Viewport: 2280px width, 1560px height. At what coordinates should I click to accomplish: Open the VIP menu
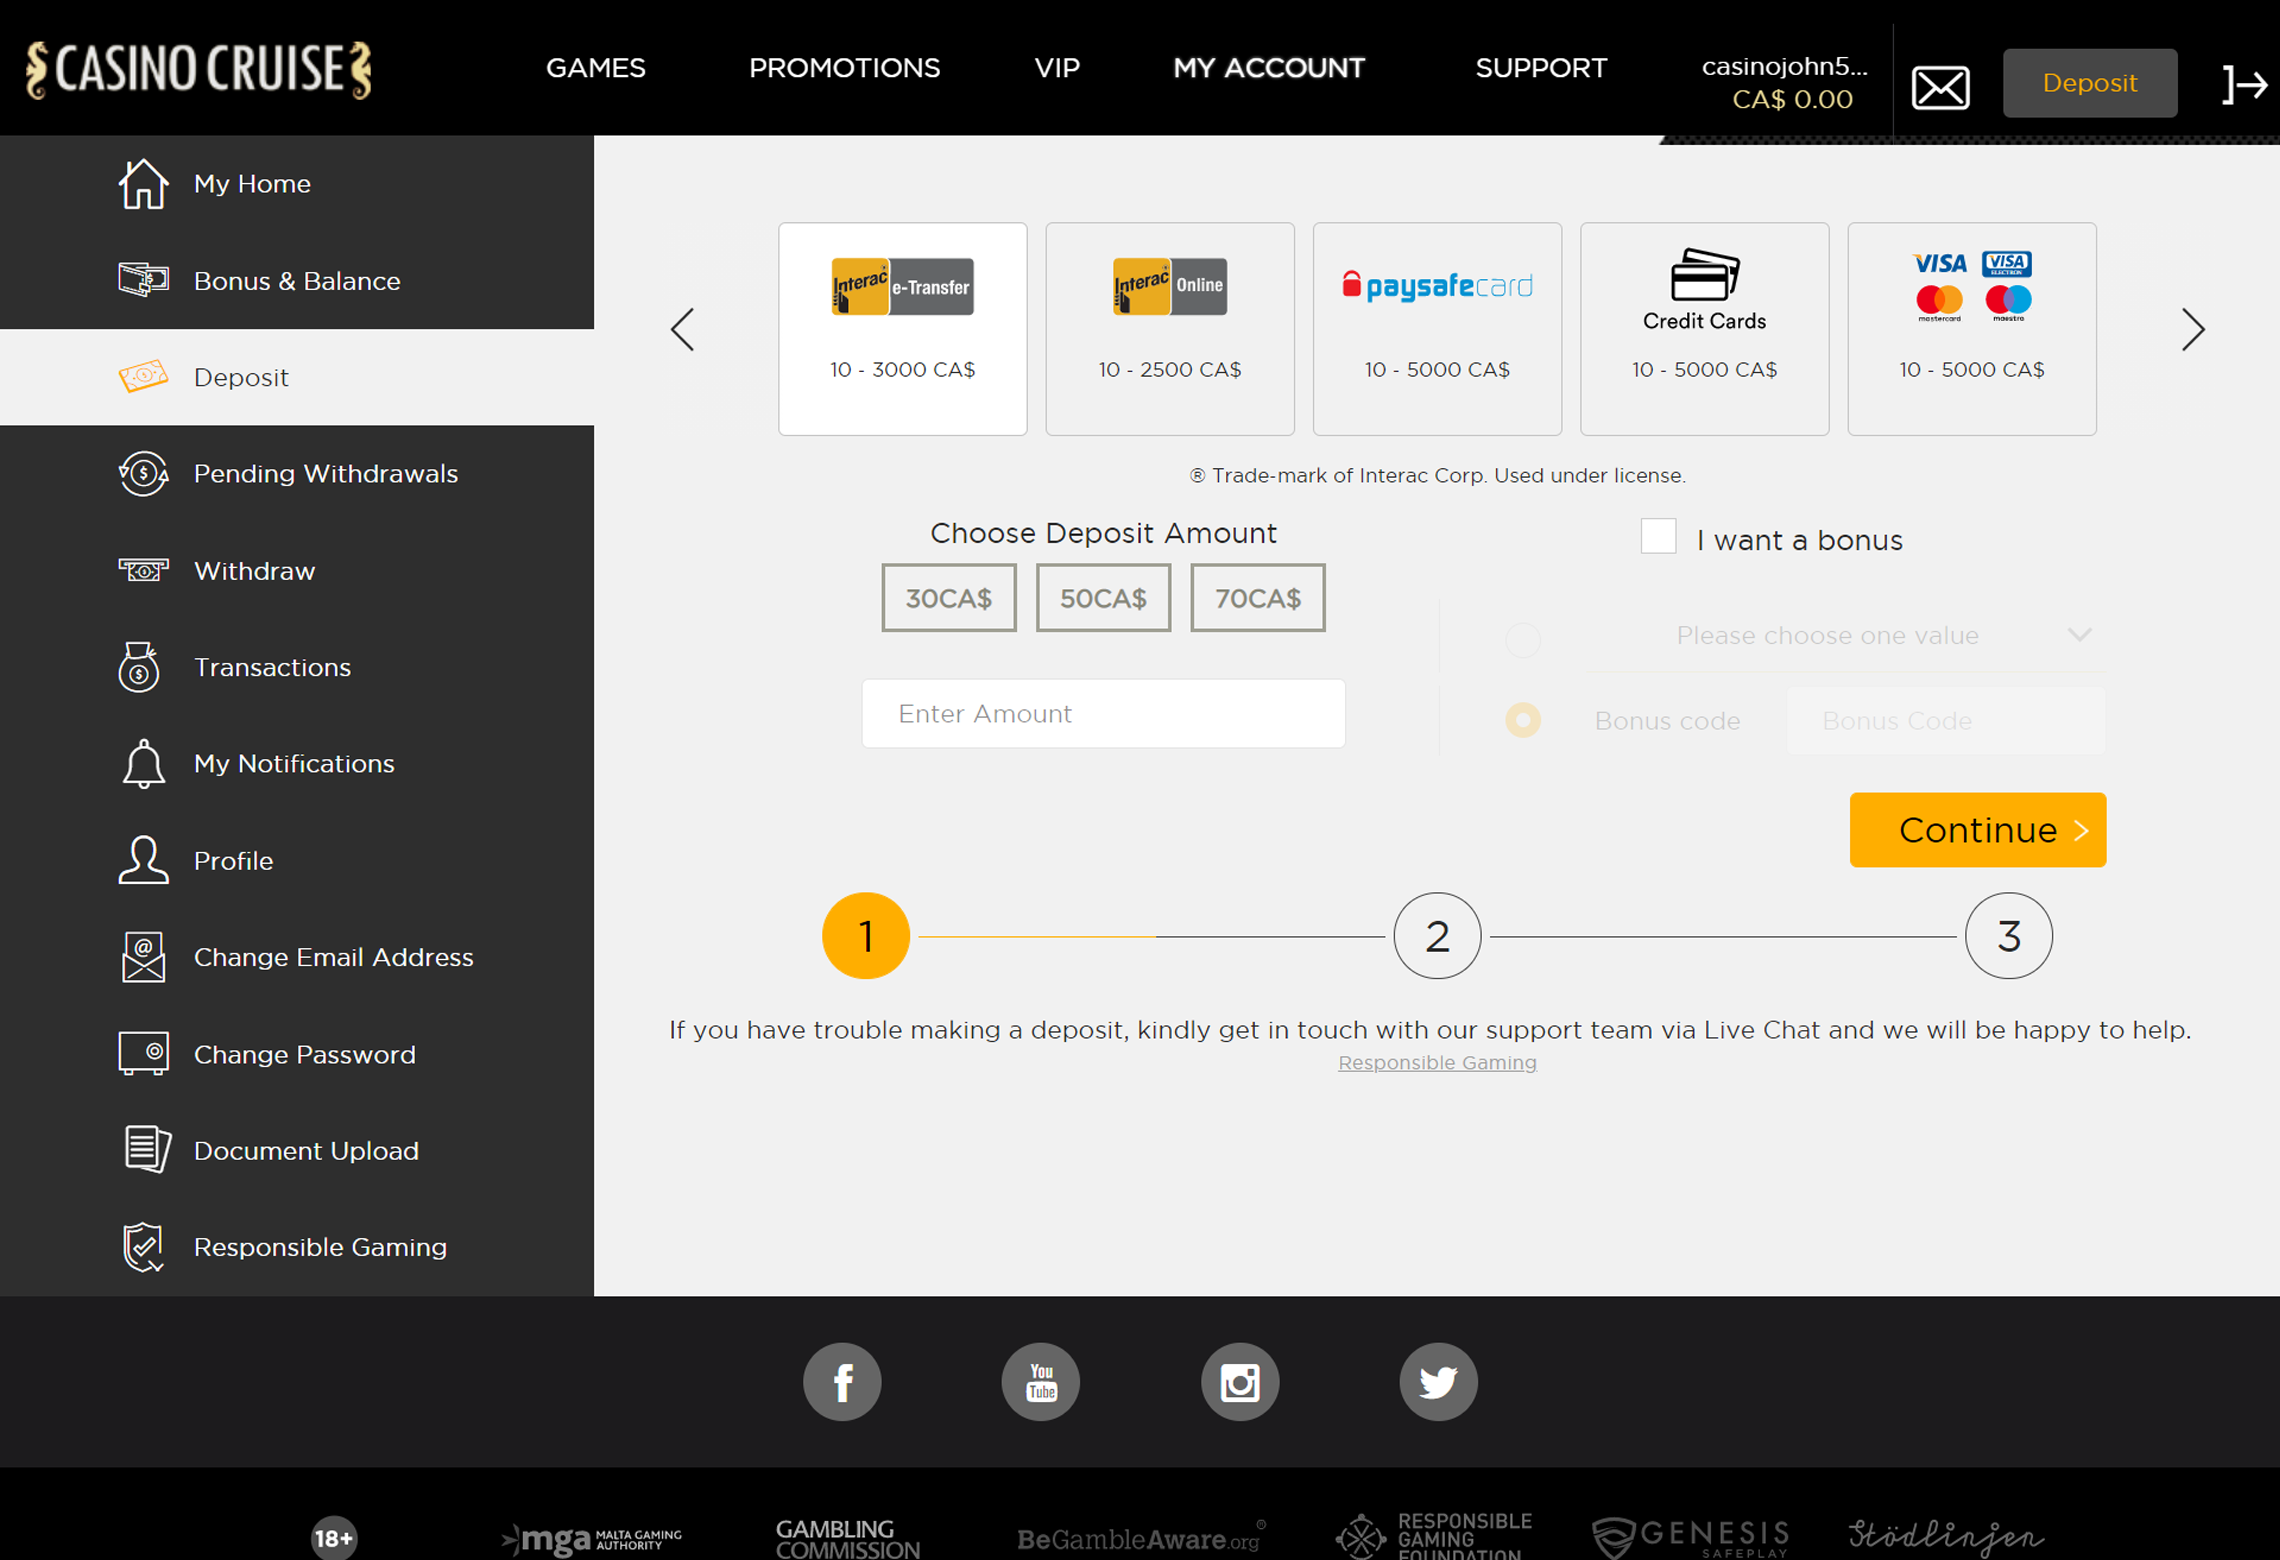coord(1057,68)
